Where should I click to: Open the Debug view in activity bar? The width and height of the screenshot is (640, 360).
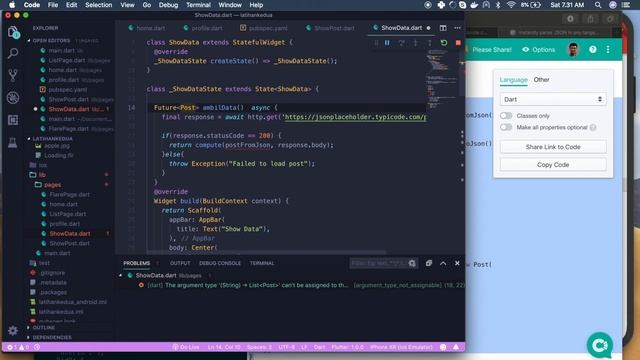[13, 98]
